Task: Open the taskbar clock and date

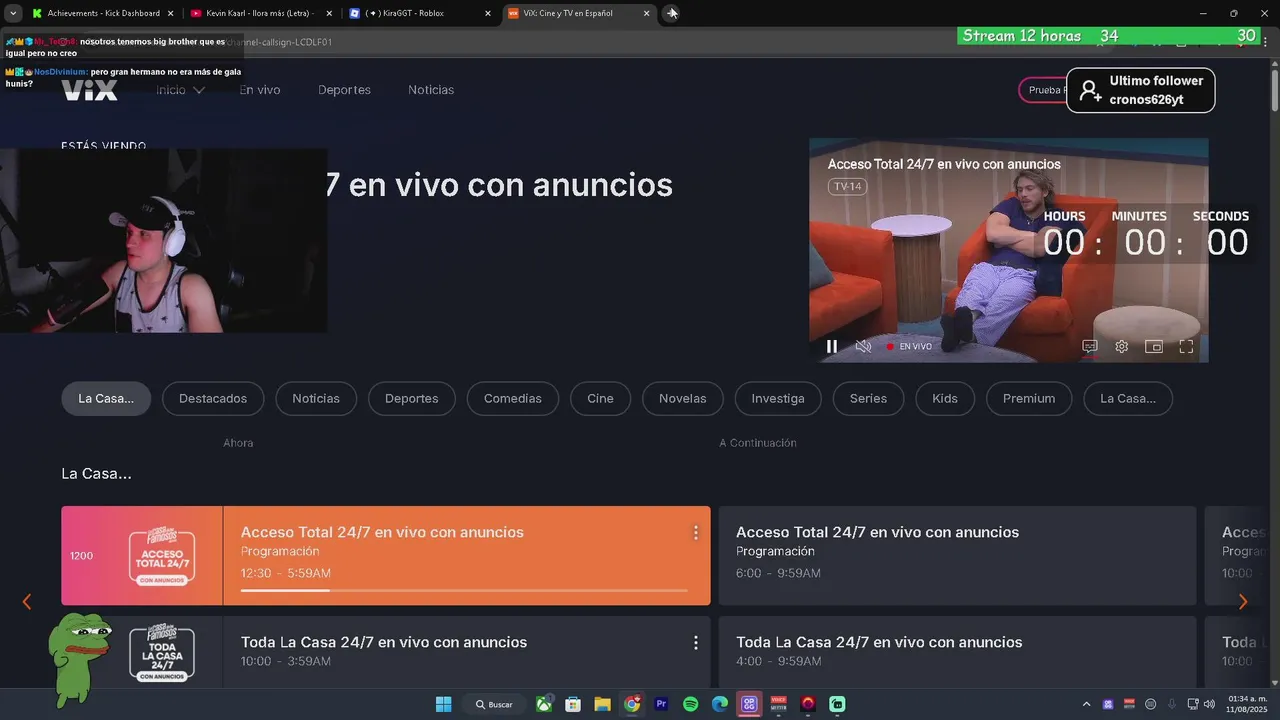Action: tap(1248, 704)
